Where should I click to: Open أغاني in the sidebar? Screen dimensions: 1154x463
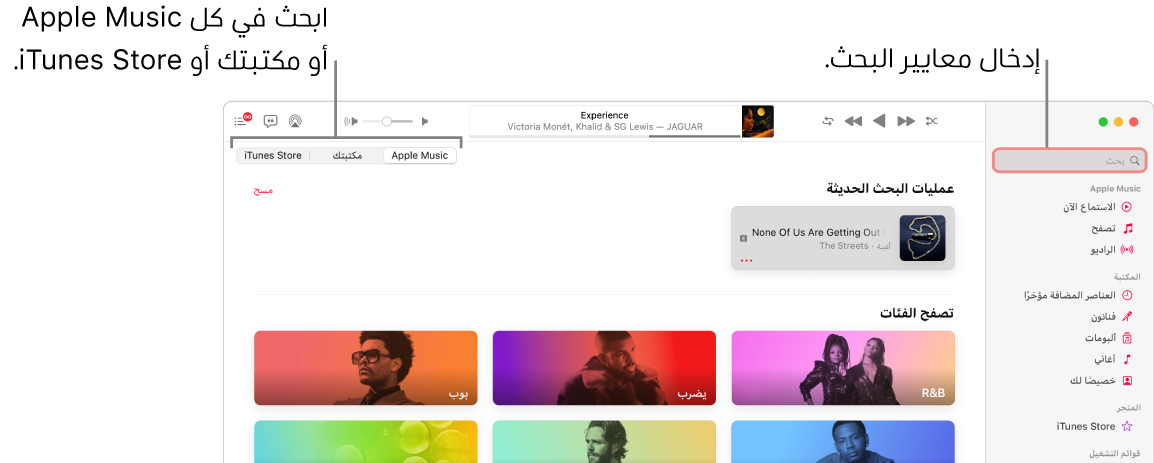tap(1114, 359)
